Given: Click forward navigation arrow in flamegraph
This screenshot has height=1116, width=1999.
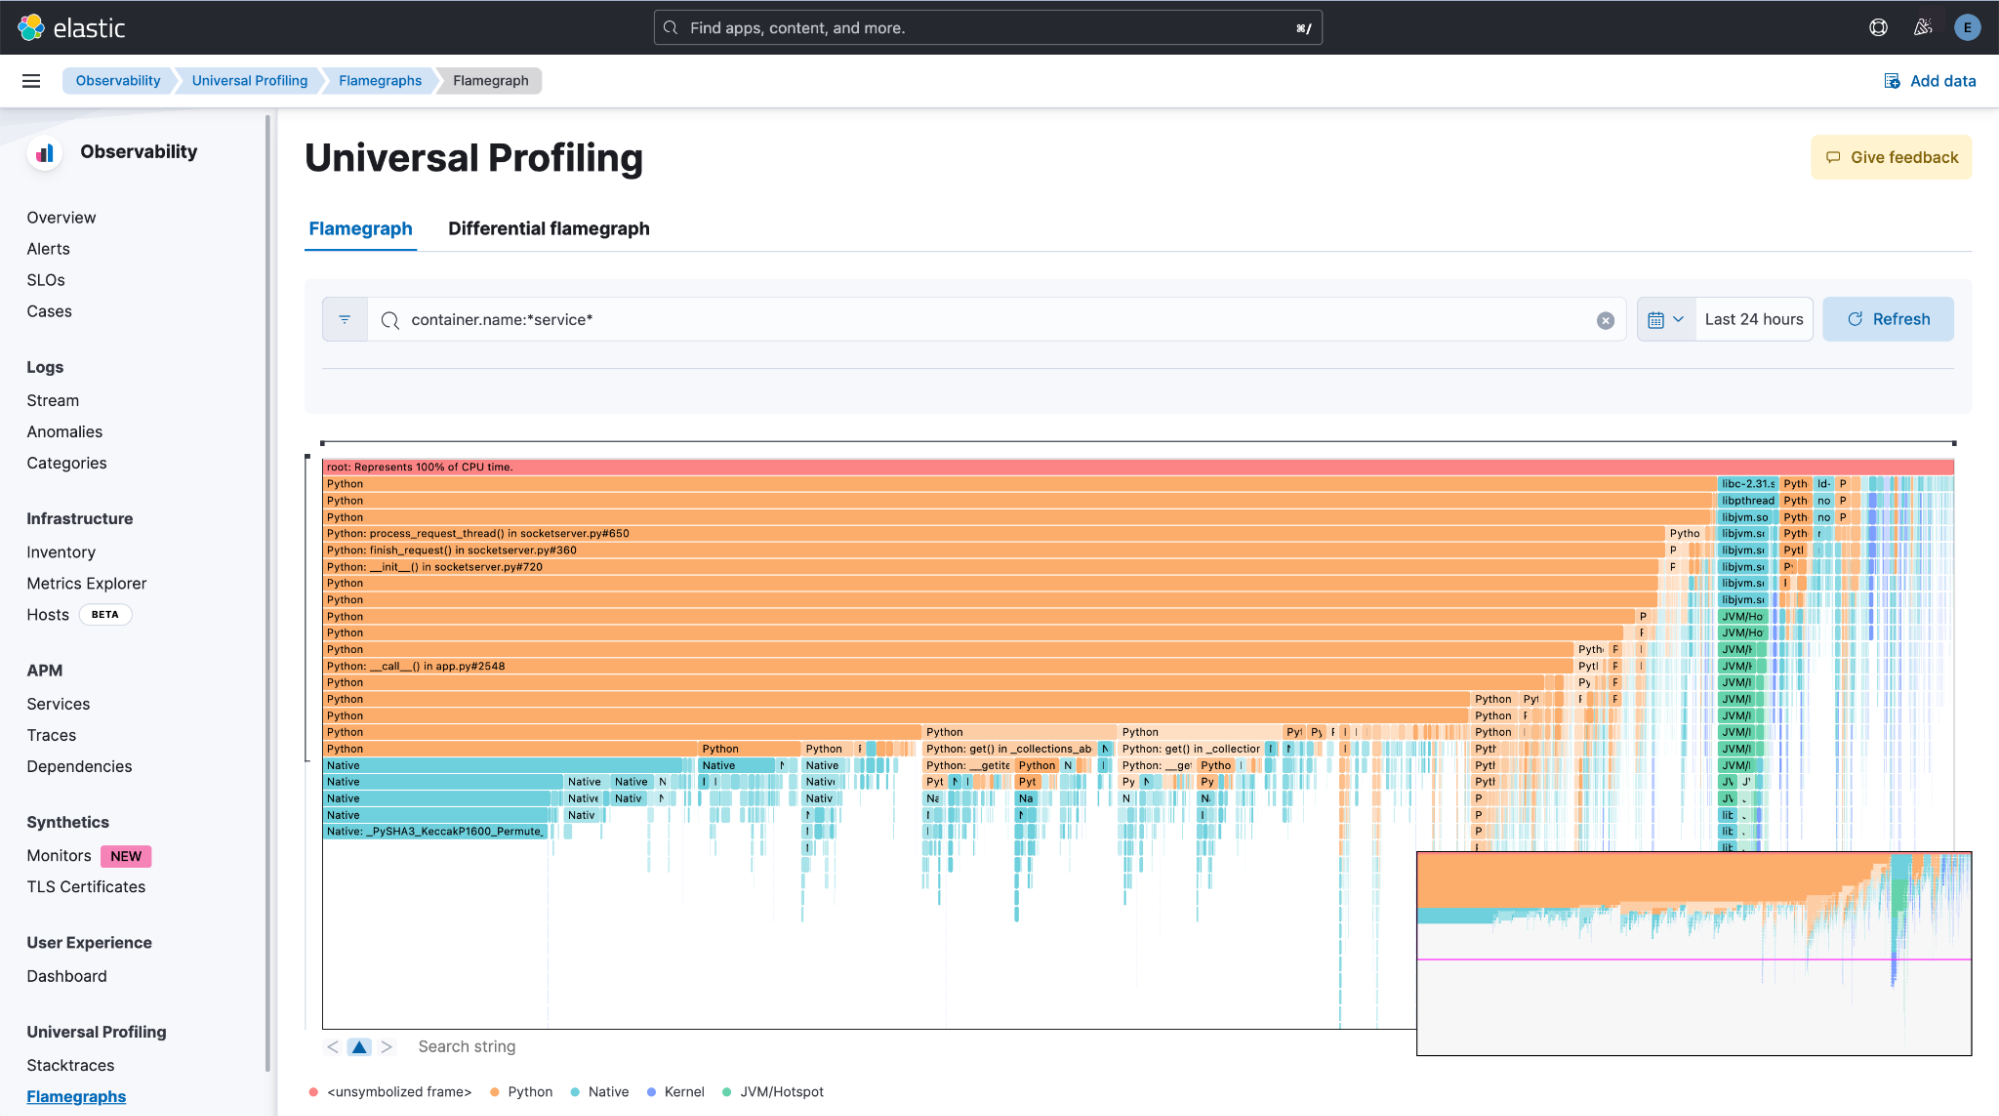Looking at the screenshot, I should pyautogui.click(x=386, y=1046).
